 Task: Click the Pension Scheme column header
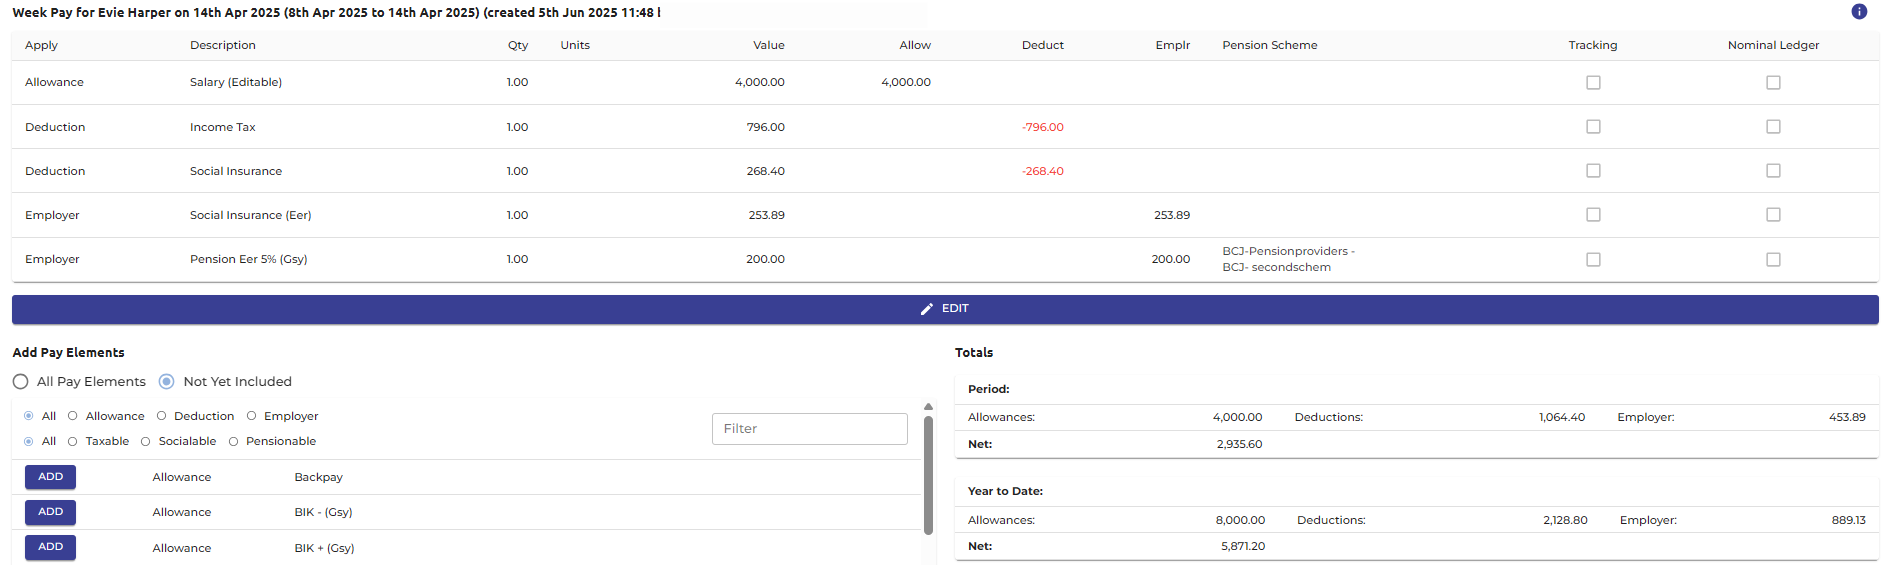click(x=1270, y=45)
